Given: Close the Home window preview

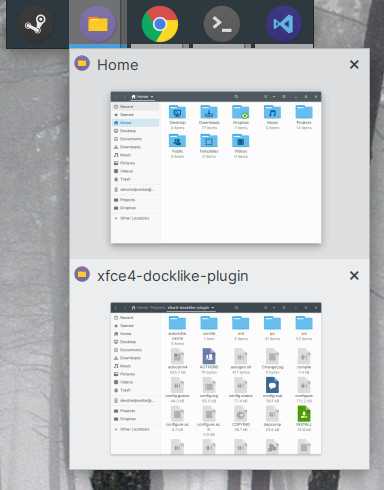Looking at the screenshot, I should coord(354,65).
